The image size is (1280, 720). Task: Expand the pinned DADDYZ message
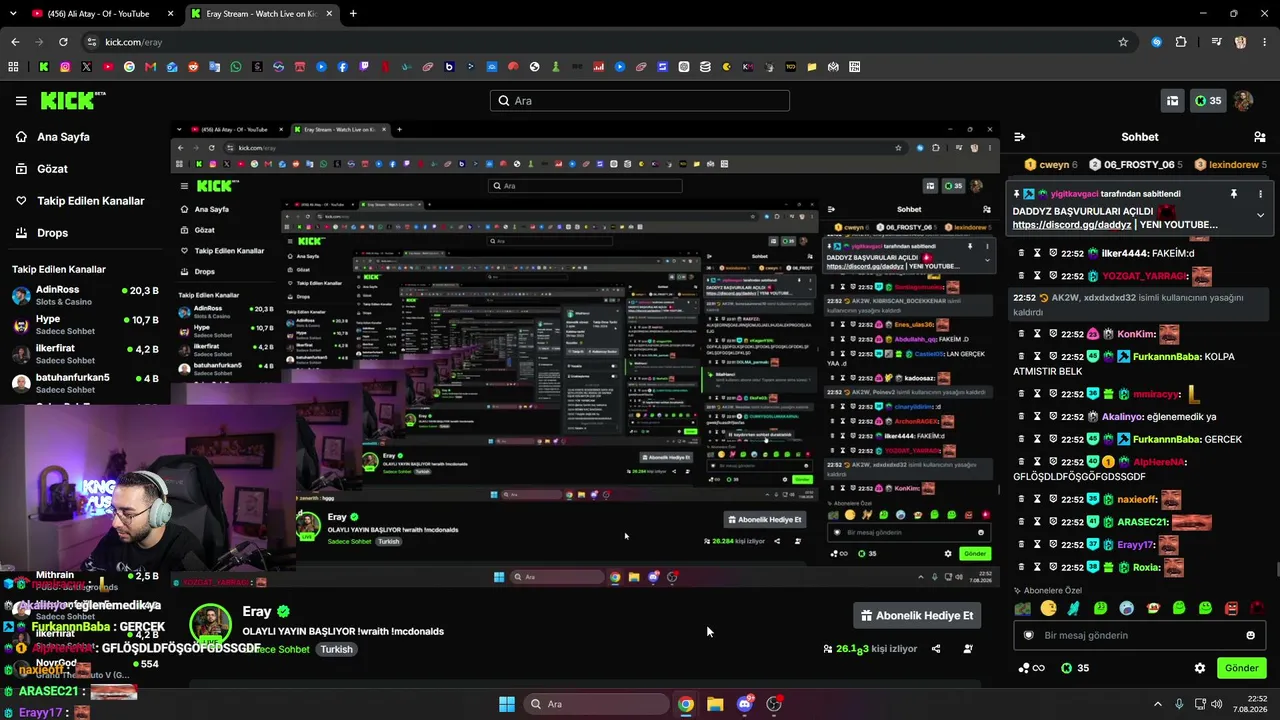[x=1260, y=215]
